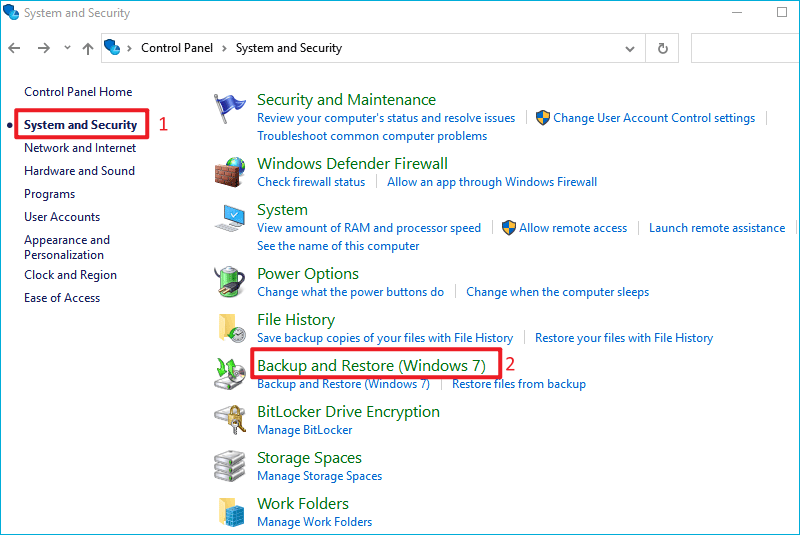Open Control Panel Home
The image size is (800, 535).
click(x=78, y=92)
